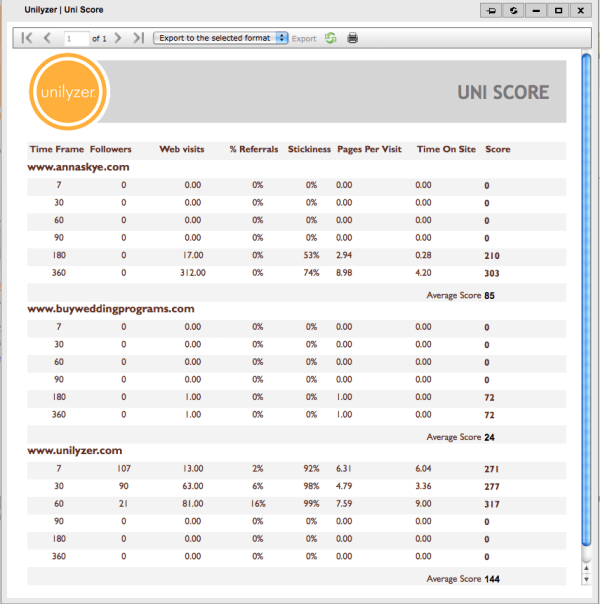Click the Score column header

click(x=498, y=149)
